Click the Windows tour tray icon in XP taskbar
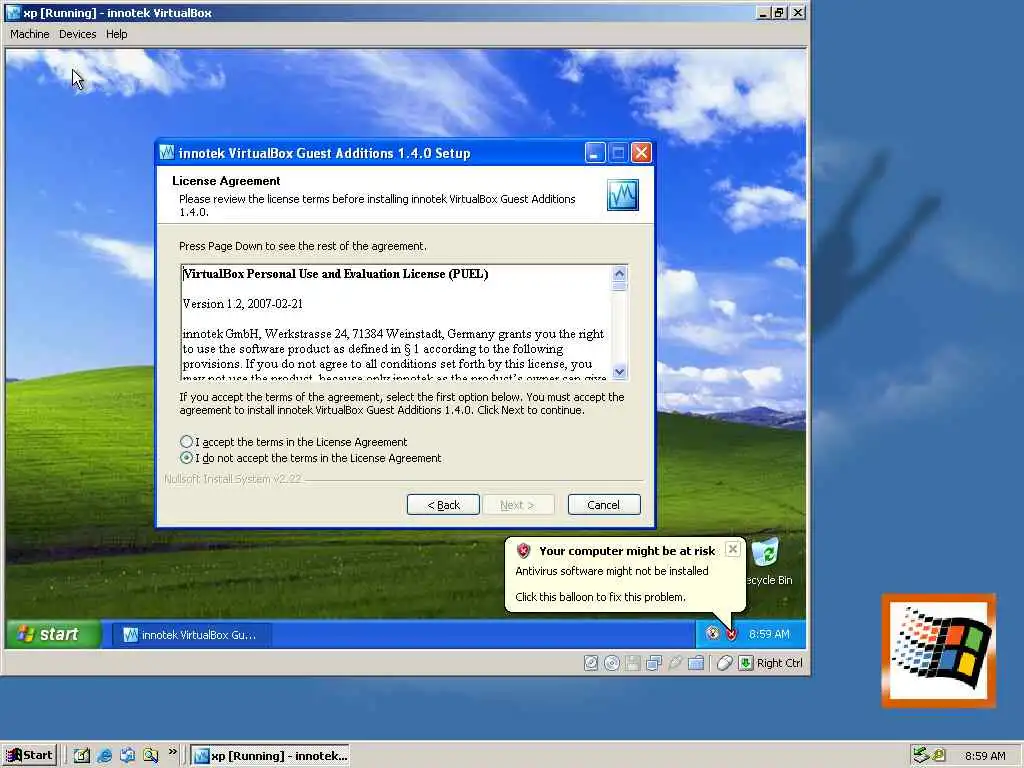Screen dimensions: 1024x768 coord(712,633)
